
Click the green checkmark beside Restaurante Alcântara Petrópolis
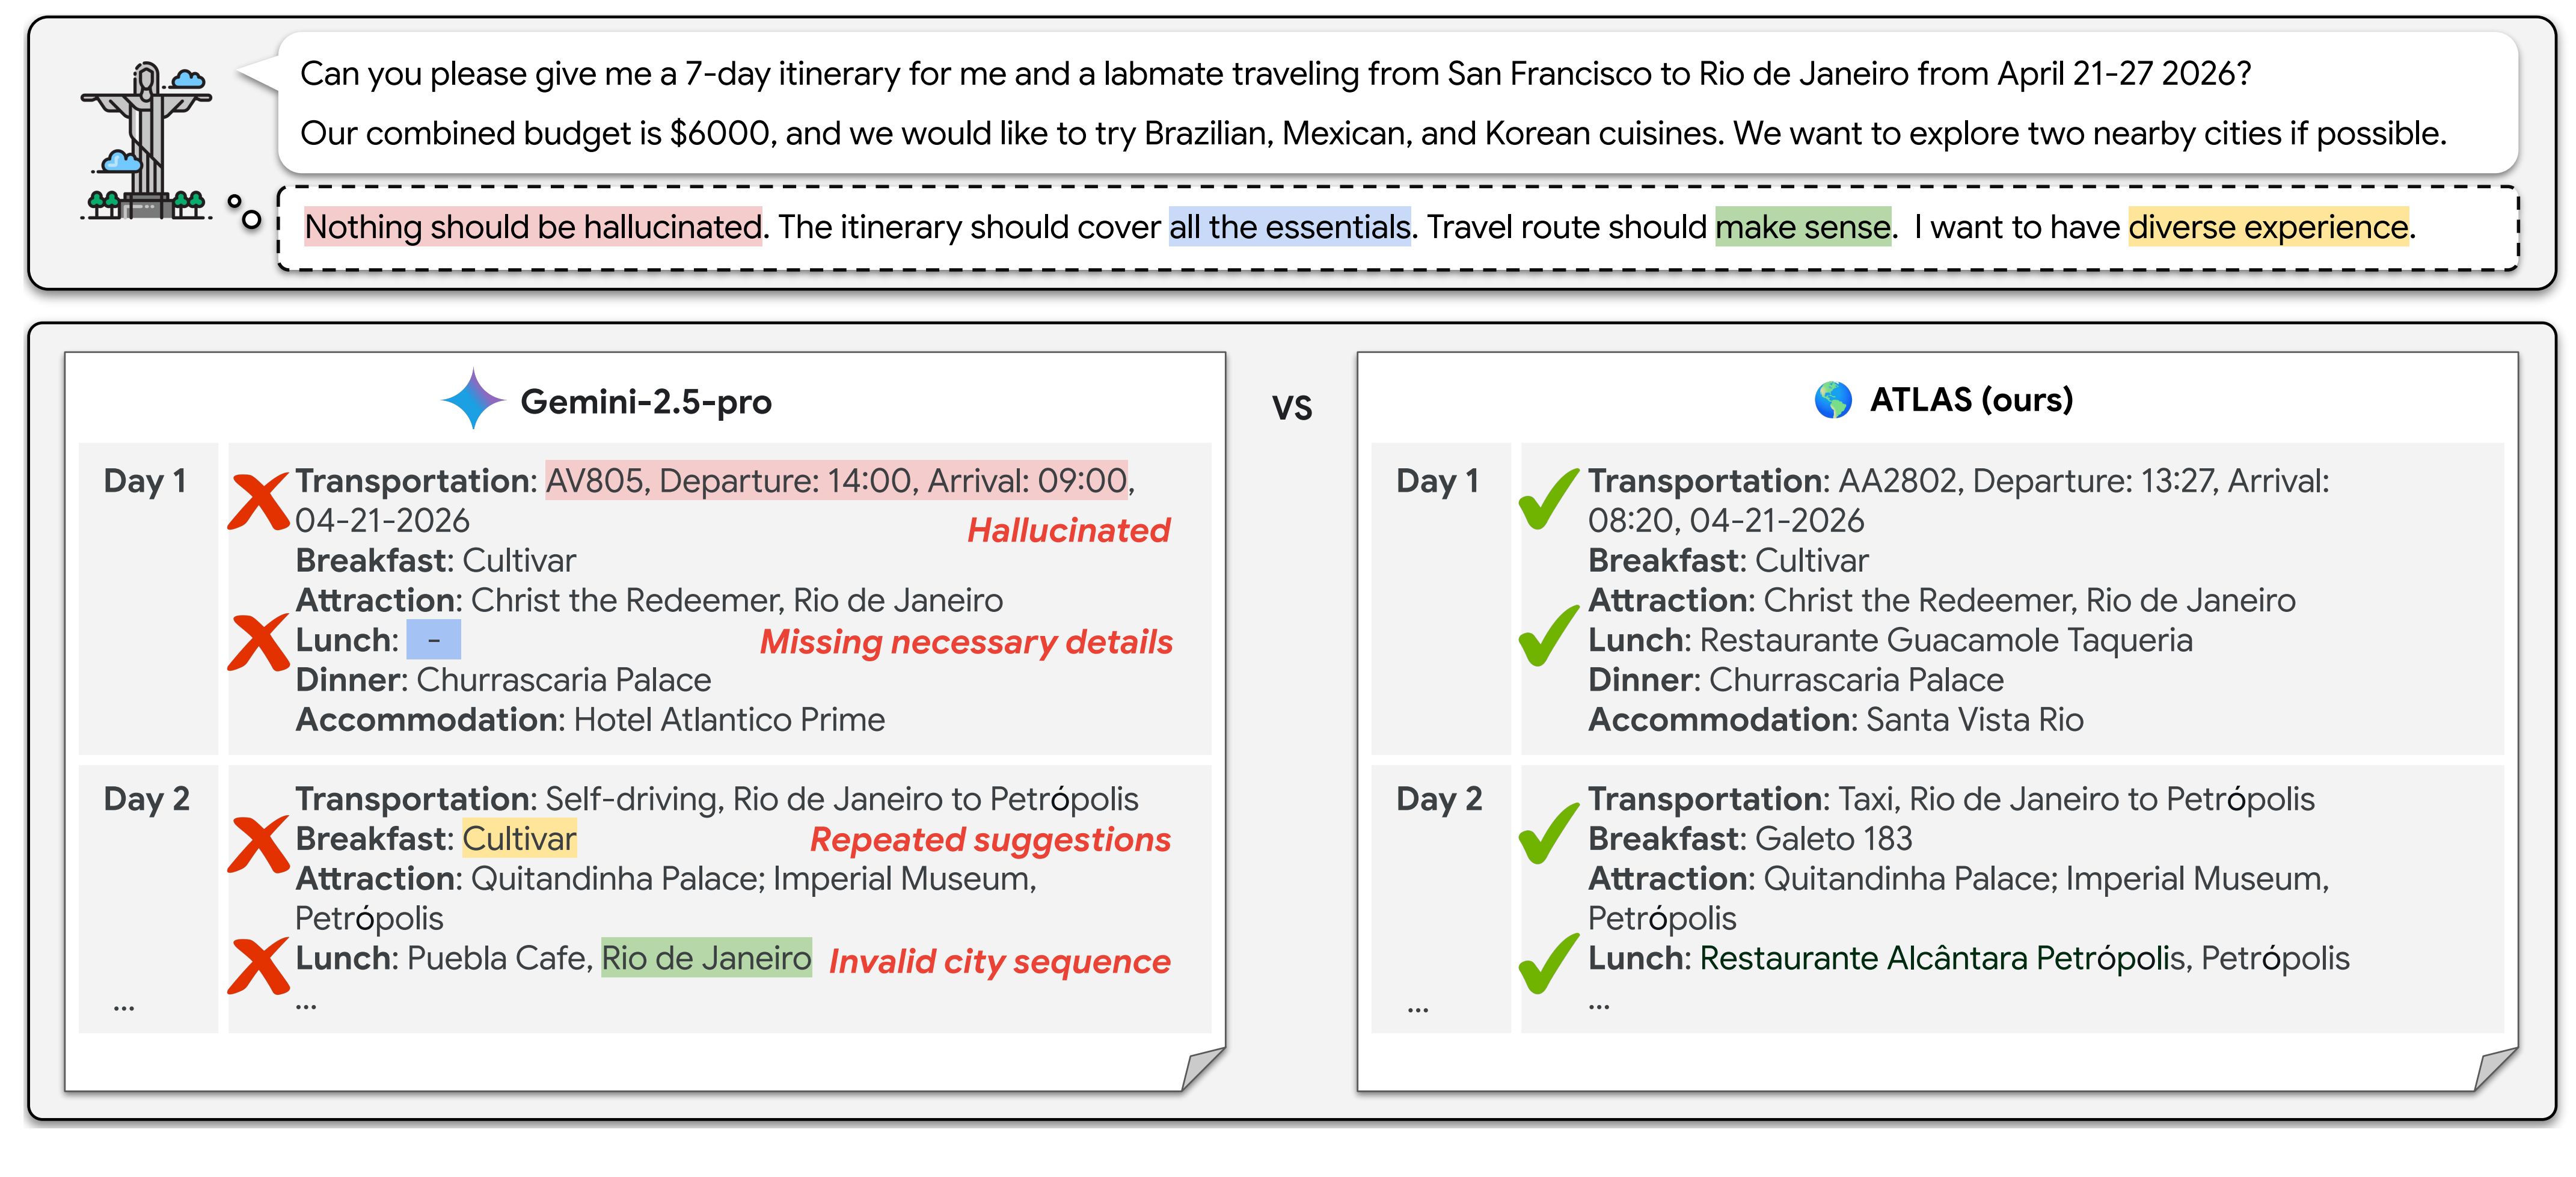coord(1547,962)
